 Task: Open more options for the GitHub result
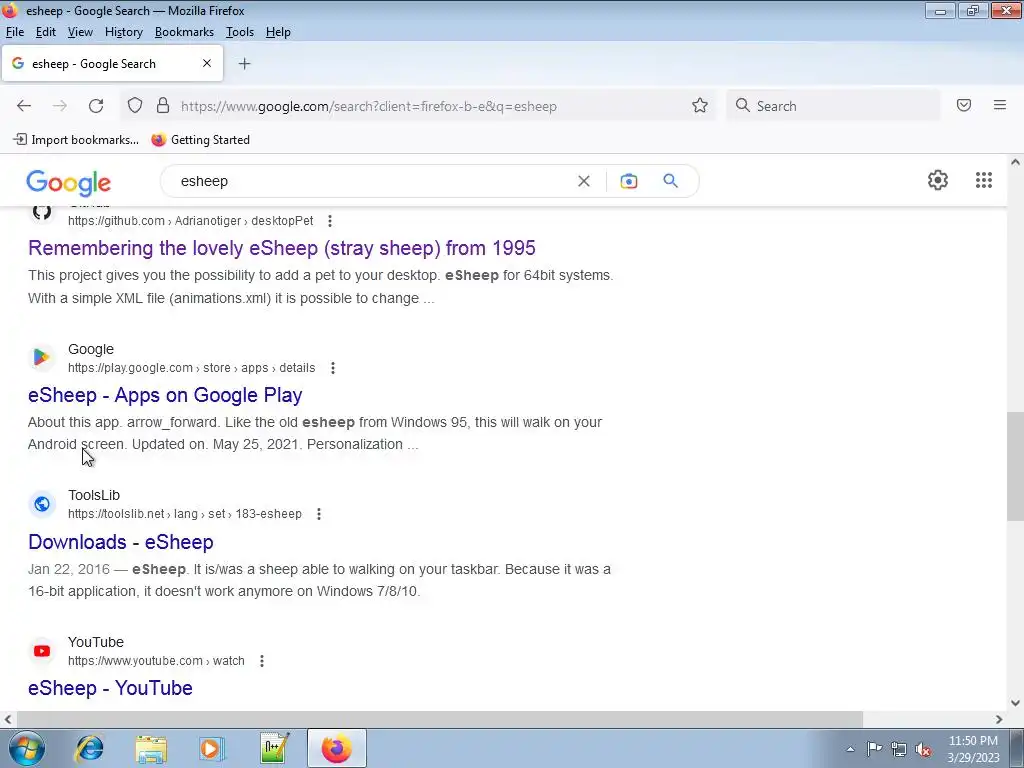pos(330,221)
